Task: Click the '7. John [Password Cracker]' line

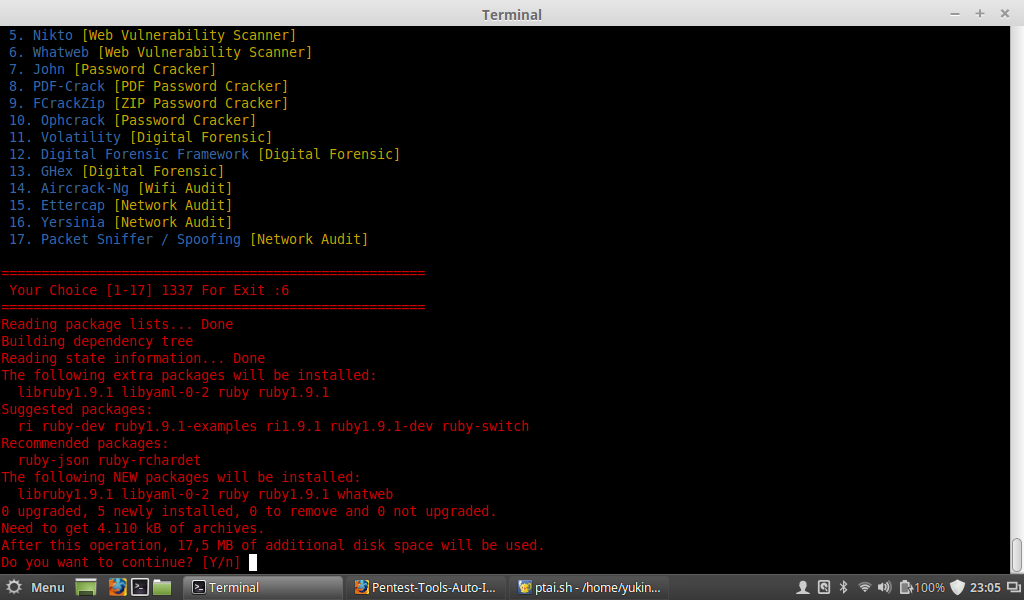Action: tap(112, 69)
